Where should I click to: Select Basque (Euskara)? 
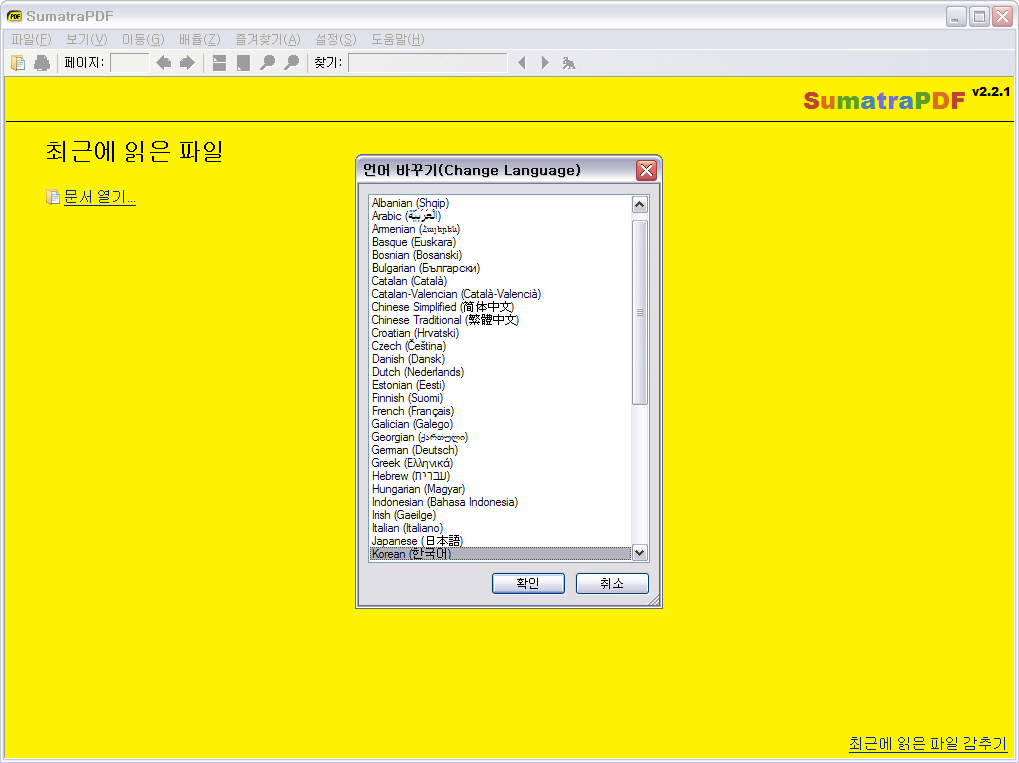500,242
